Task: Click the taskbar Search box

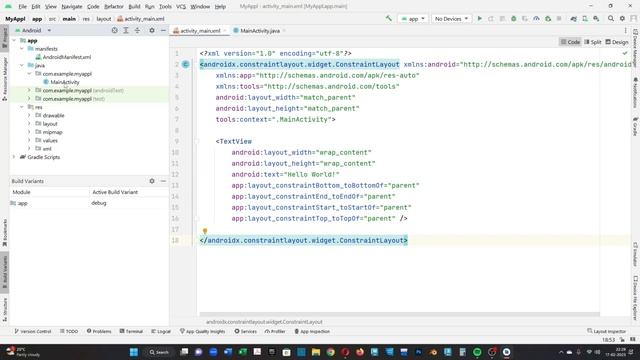Action: 159,352
